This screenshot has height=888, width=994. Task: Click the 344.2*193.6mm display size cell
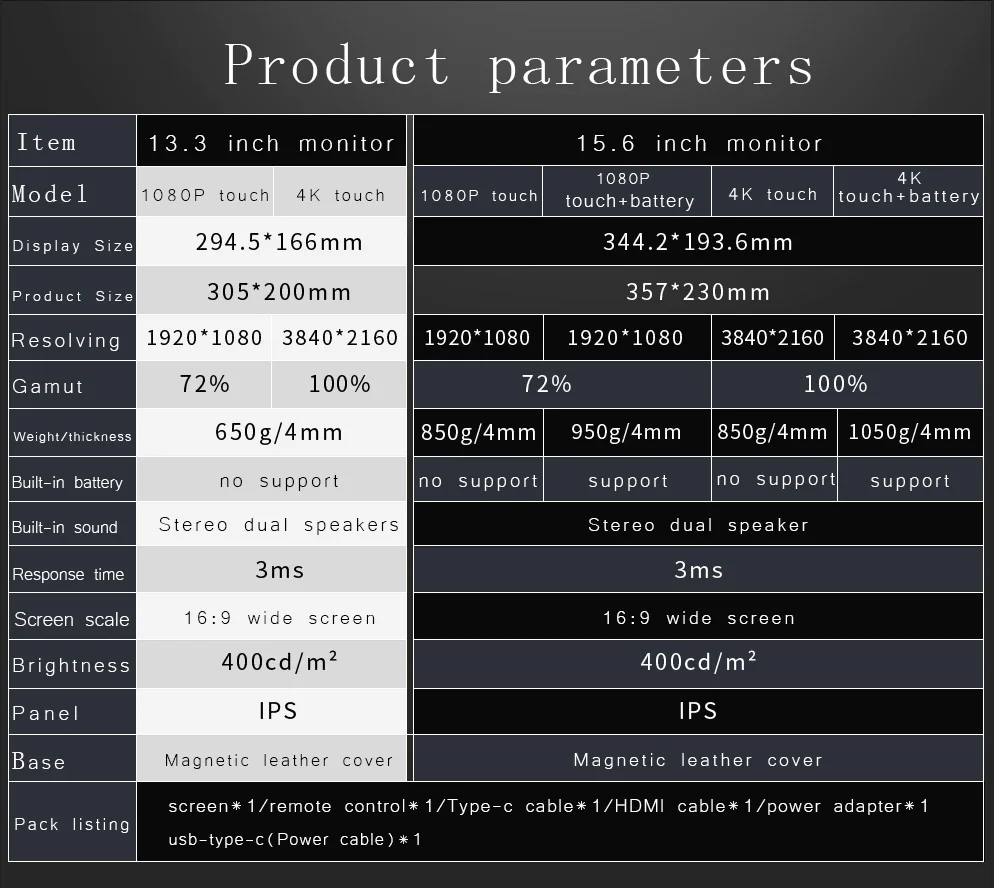click(698, 242)
